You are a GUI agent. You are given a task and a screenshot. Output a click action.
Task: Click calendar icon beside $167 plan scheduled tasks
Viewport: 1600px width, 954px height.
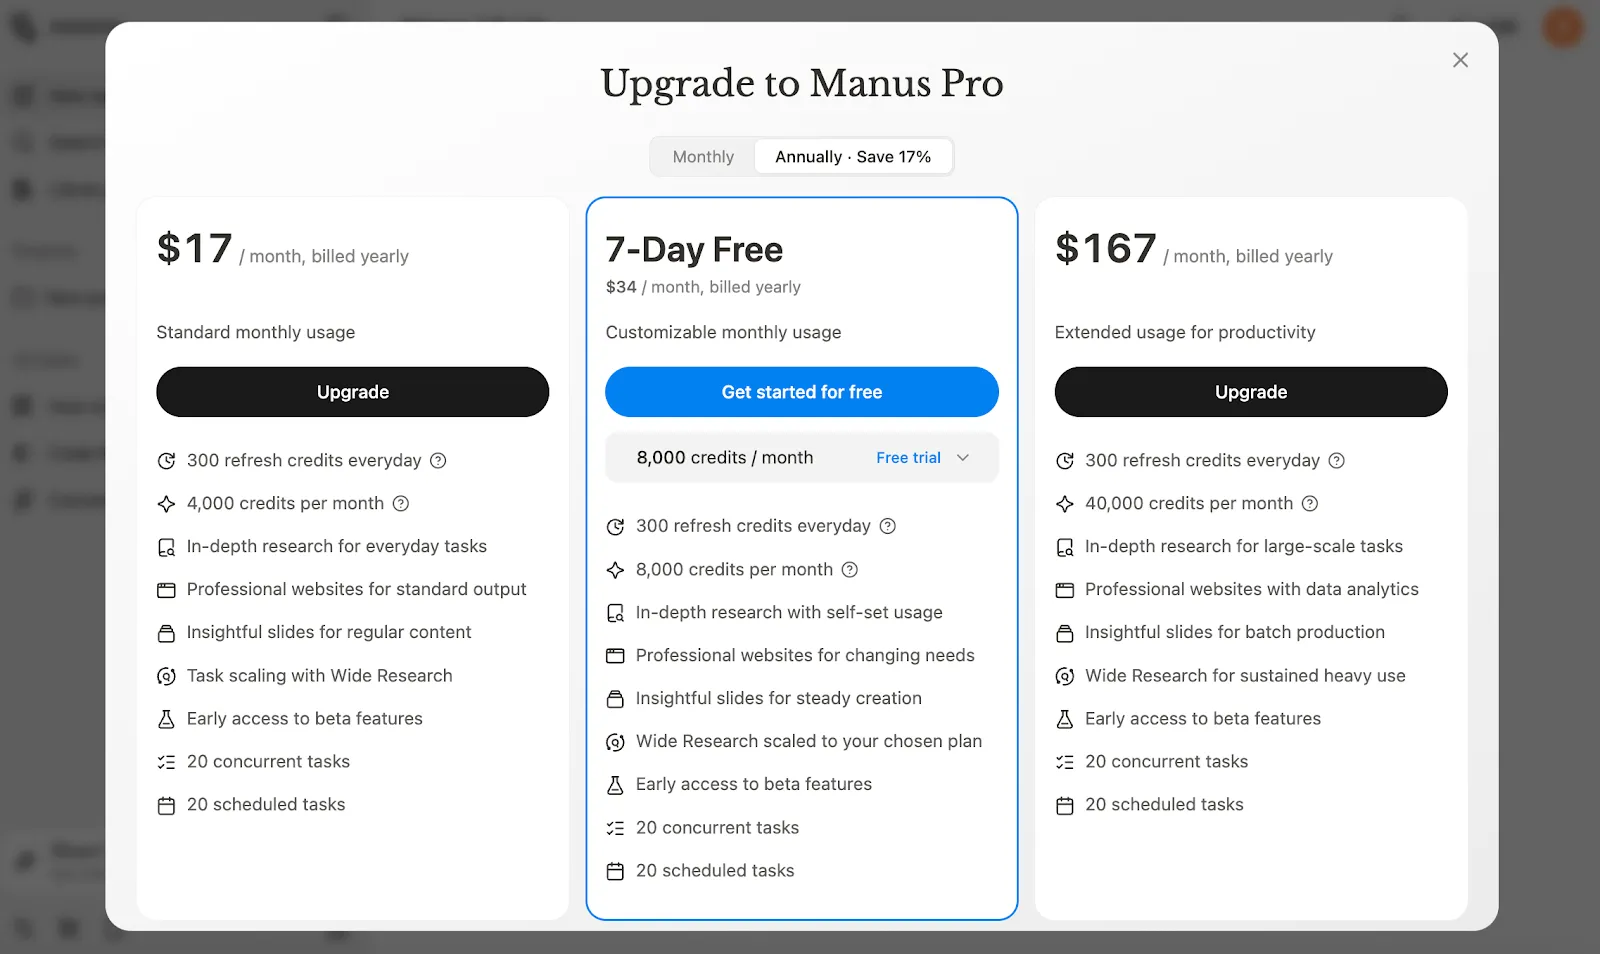pyautogui.click(x=1065, y=806)
